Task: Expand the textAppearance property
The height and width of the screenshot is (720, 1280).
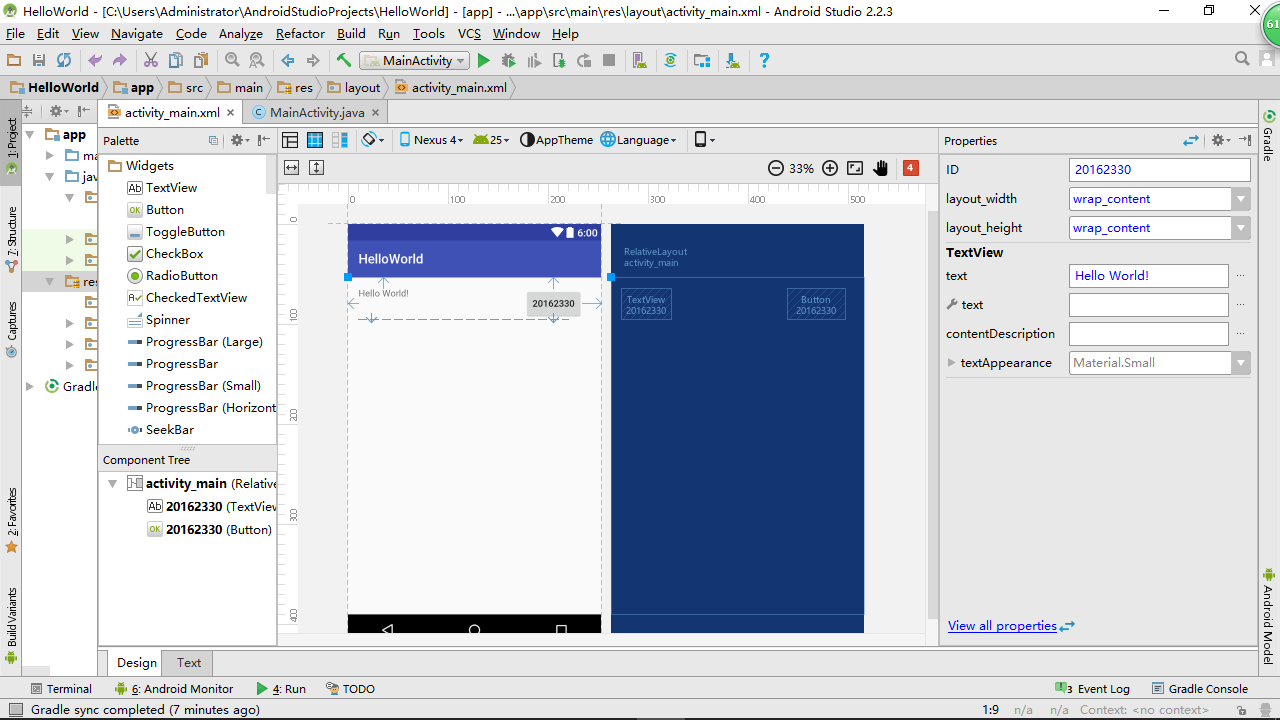Action: (x=951, y=363)
